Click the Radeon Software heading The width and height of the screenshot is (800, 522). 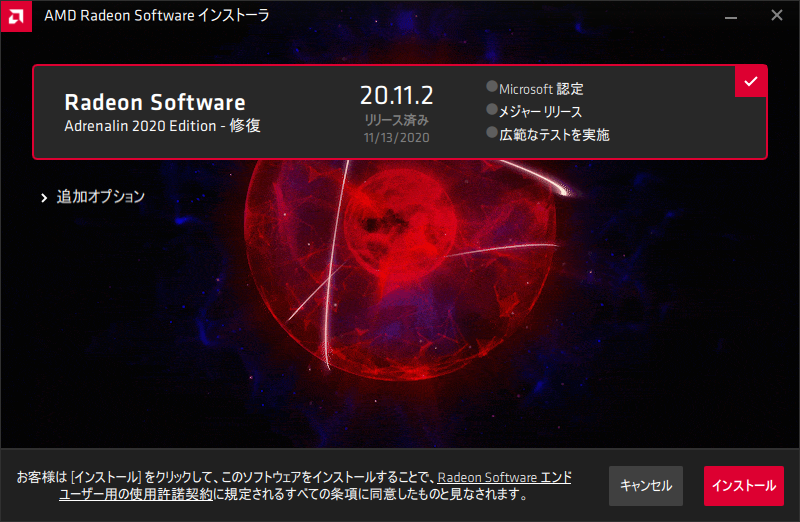[155, 102]
